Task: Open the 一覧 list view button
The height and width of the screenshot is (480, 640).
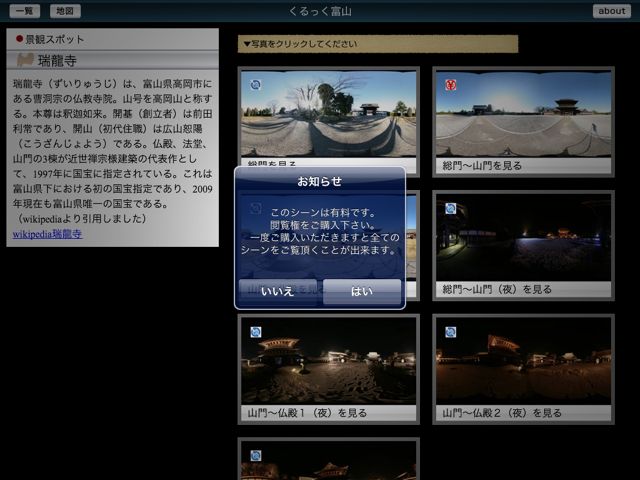Action: [24, 11]
